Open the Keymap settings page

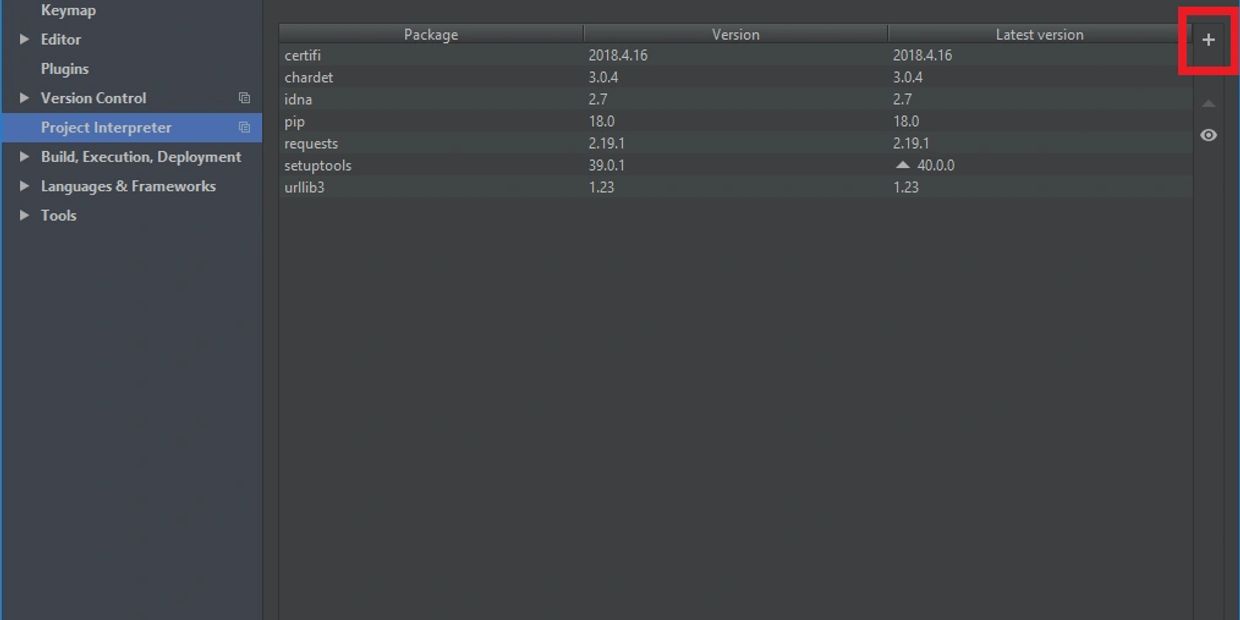(x=68, y=11)
